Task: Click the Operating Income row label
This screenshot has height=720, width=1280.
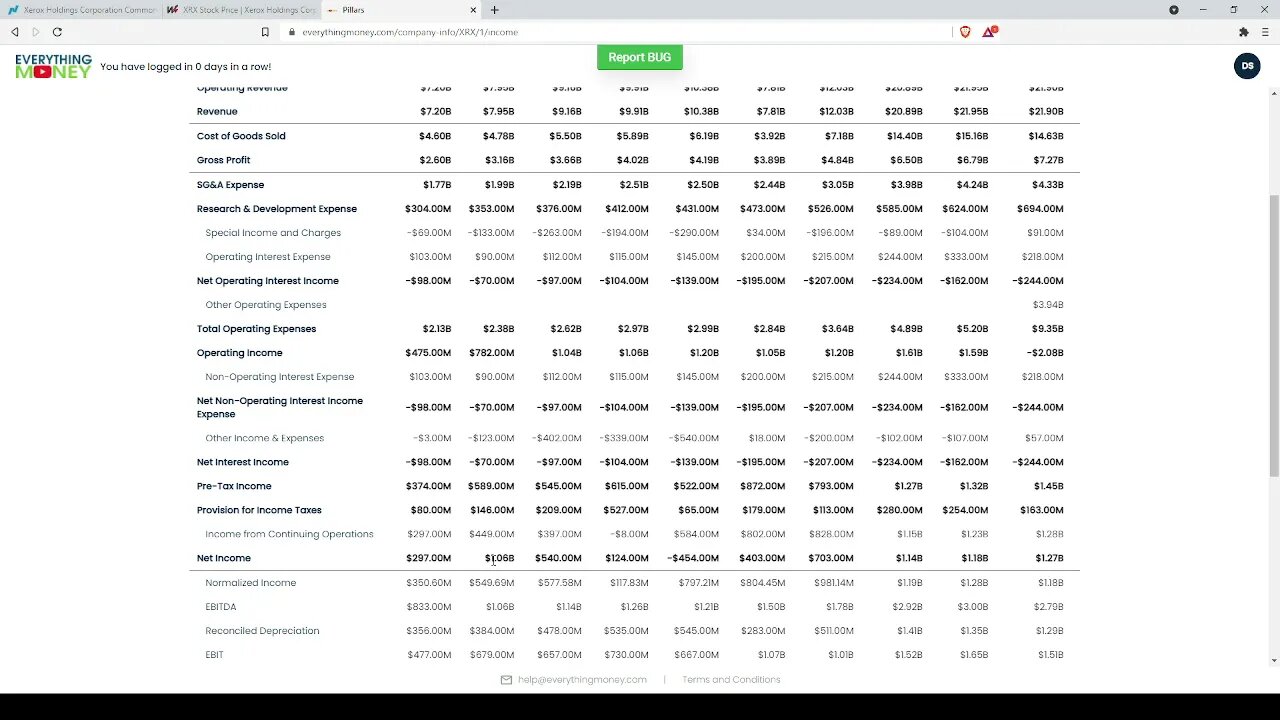Action: tap(240, 353)
